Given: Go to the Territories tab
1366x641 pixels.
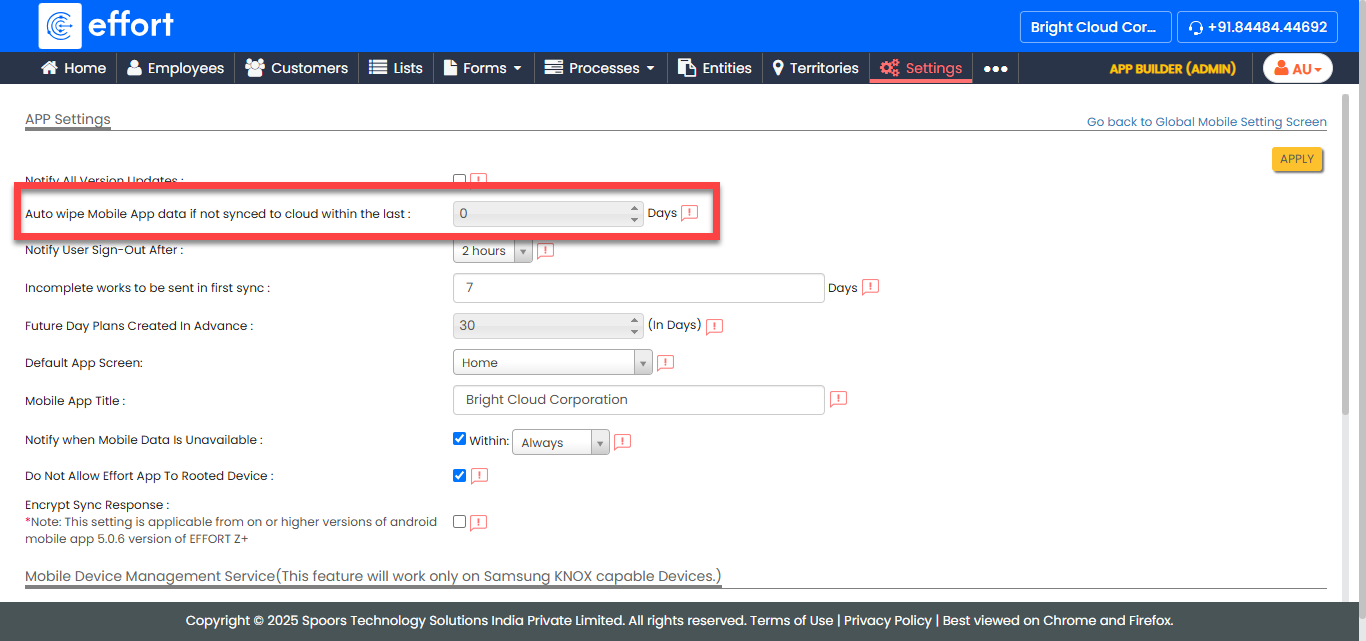Looking at the screenshot, I should pos(815,68).
